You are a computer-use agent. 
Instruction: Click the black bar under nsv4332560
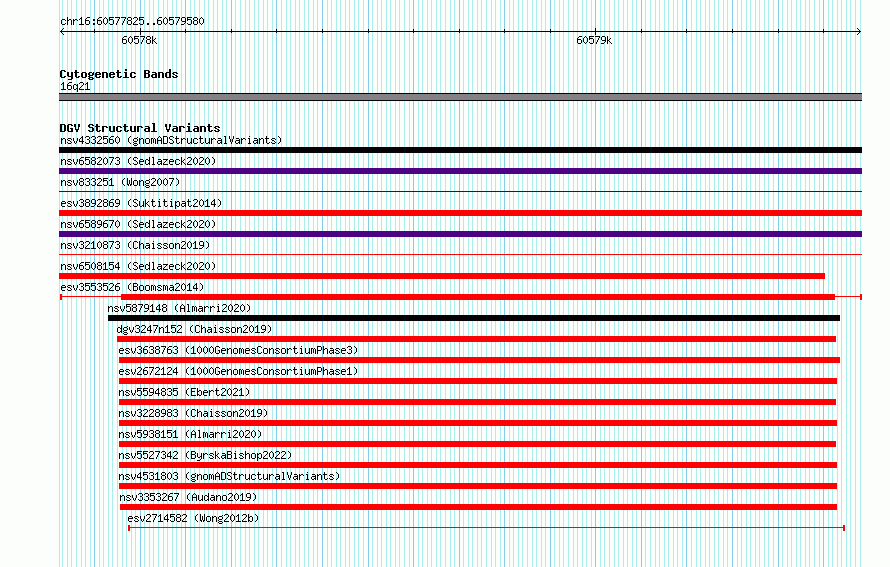pyautogui.click(x=460, y=150)
